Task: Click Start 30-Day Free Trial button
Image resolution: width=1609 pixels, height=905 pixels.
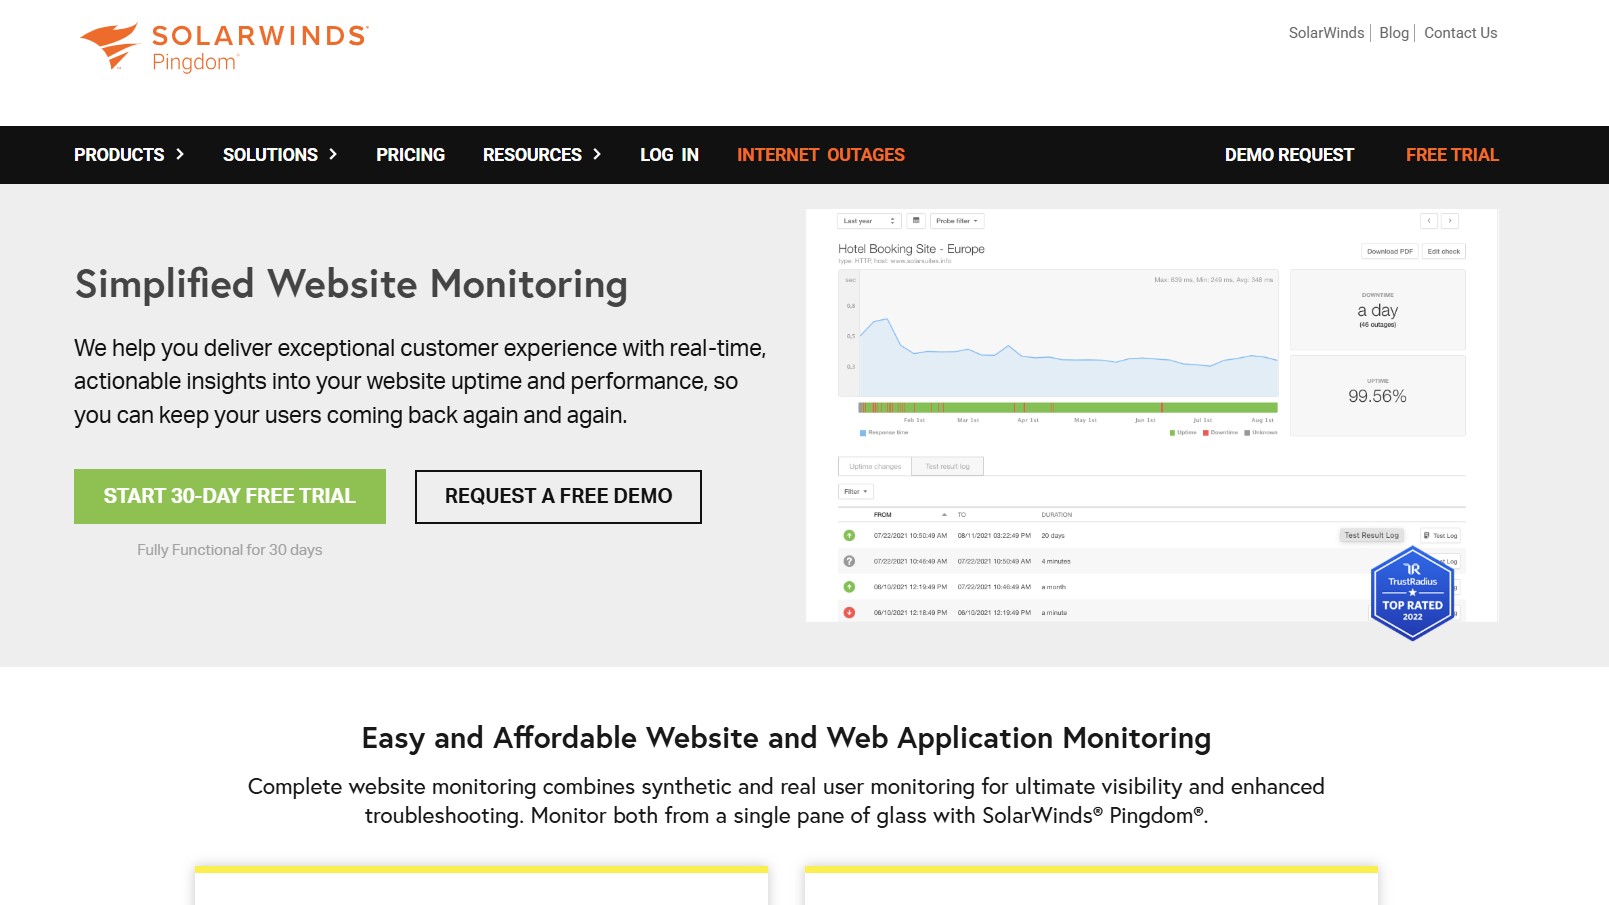Action: [230, 496]
